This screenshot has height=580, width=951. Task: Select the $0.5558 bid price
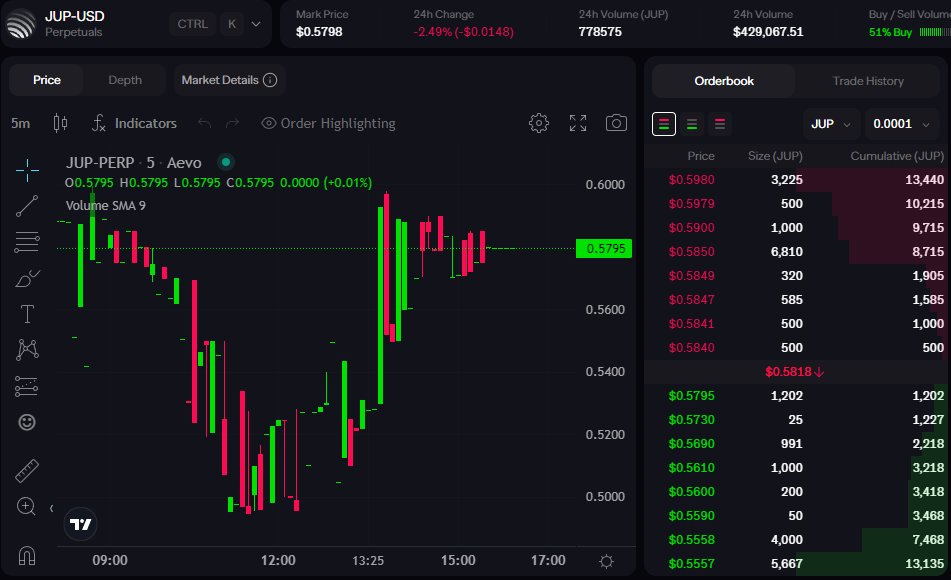point(691,539)
